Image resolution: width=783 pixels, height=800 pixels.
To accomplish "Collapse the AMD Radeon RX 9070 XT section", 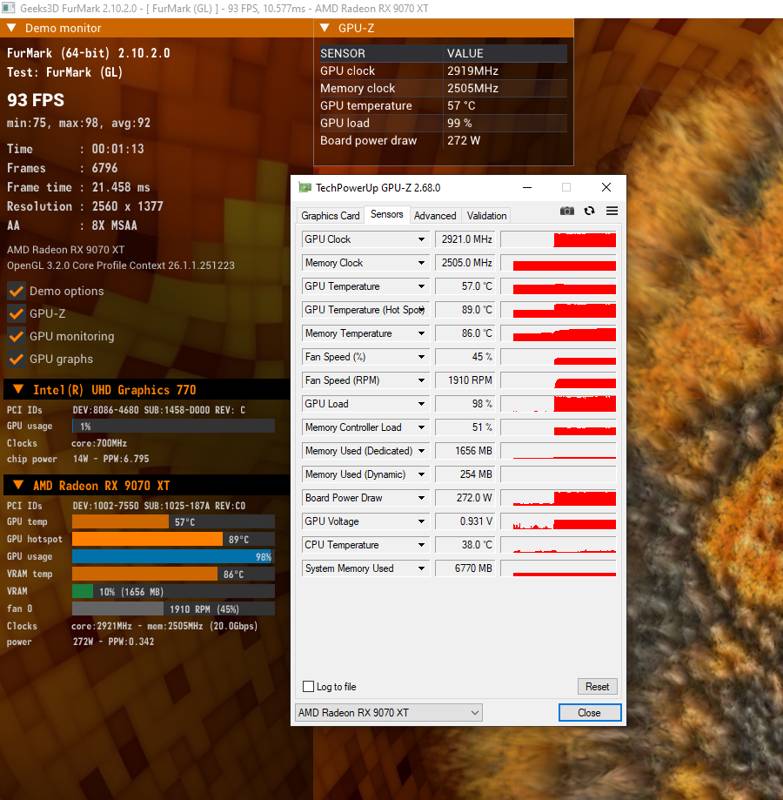I will pyautogui.click(x=18, y=485).
